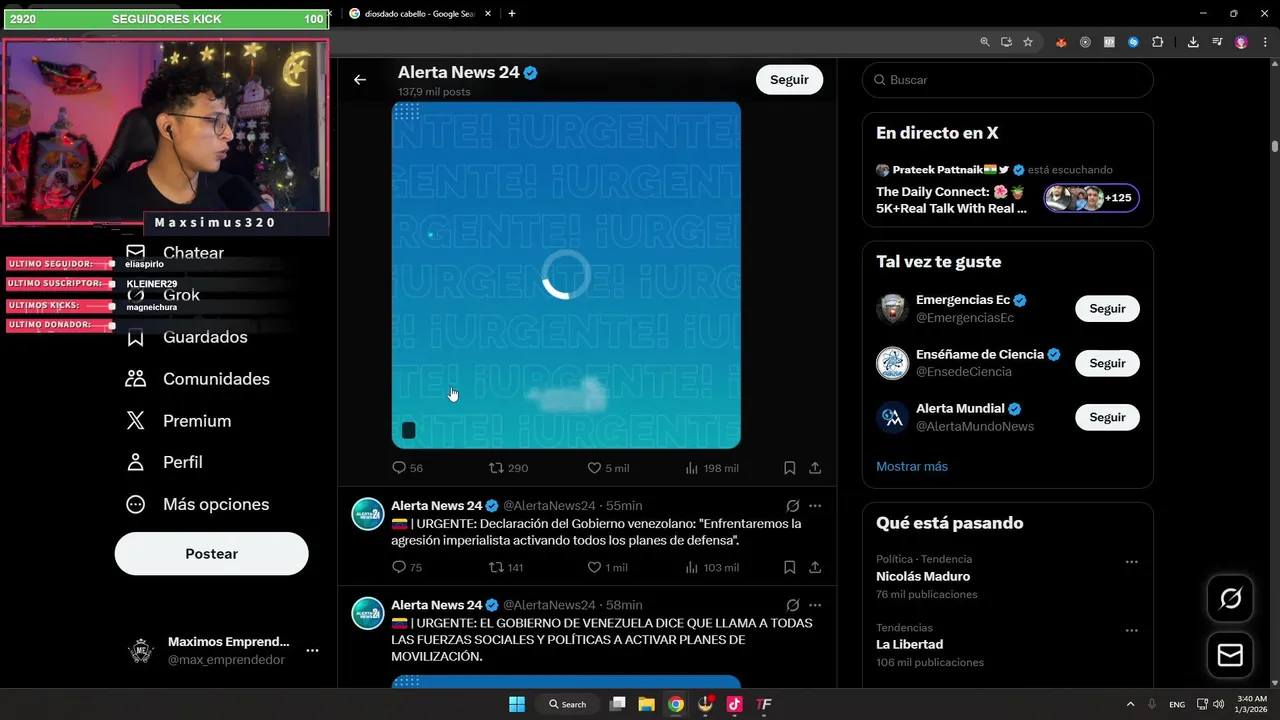Viewport: 1280px width, 720px height.
Task: Click the install app icon in address bar
Action: [1006, 42]
